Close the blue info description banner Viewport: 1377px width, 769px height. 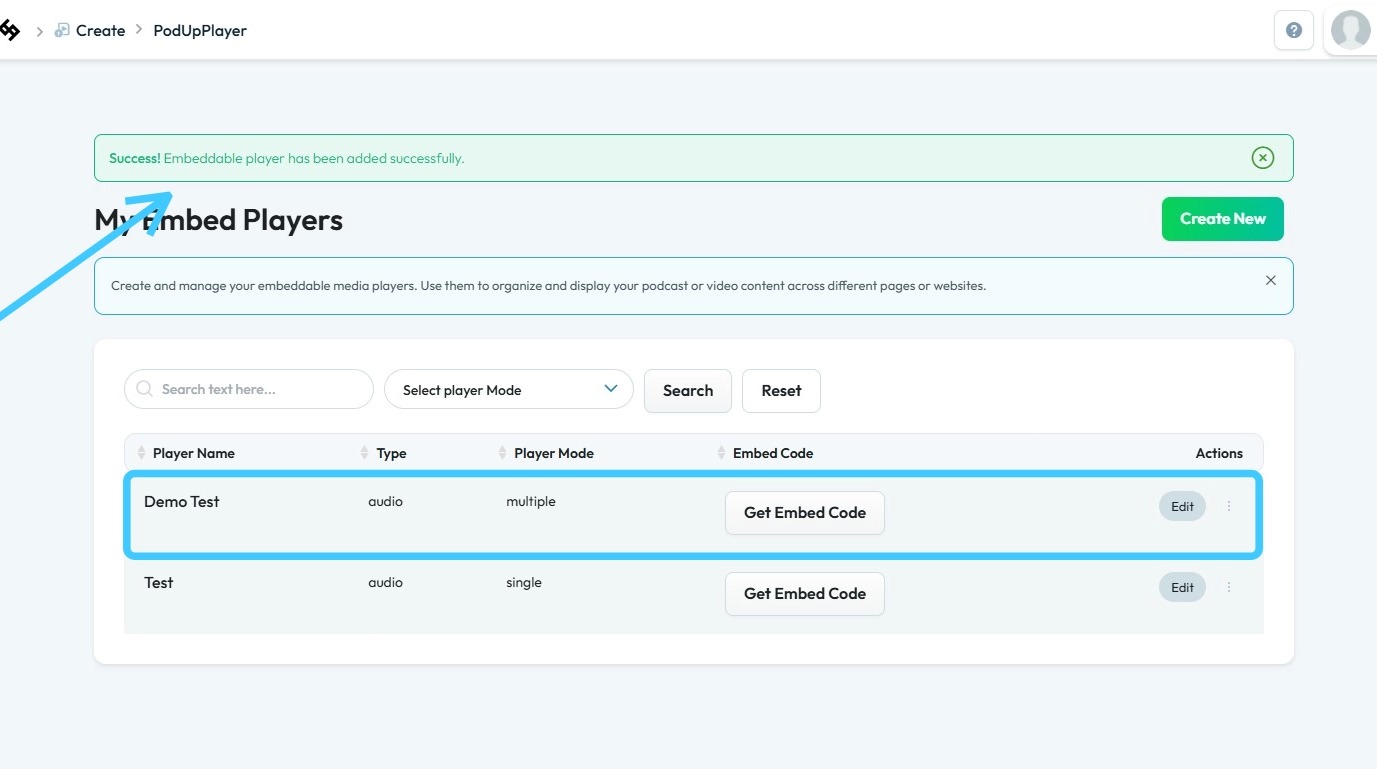[x=1270, y=281]
